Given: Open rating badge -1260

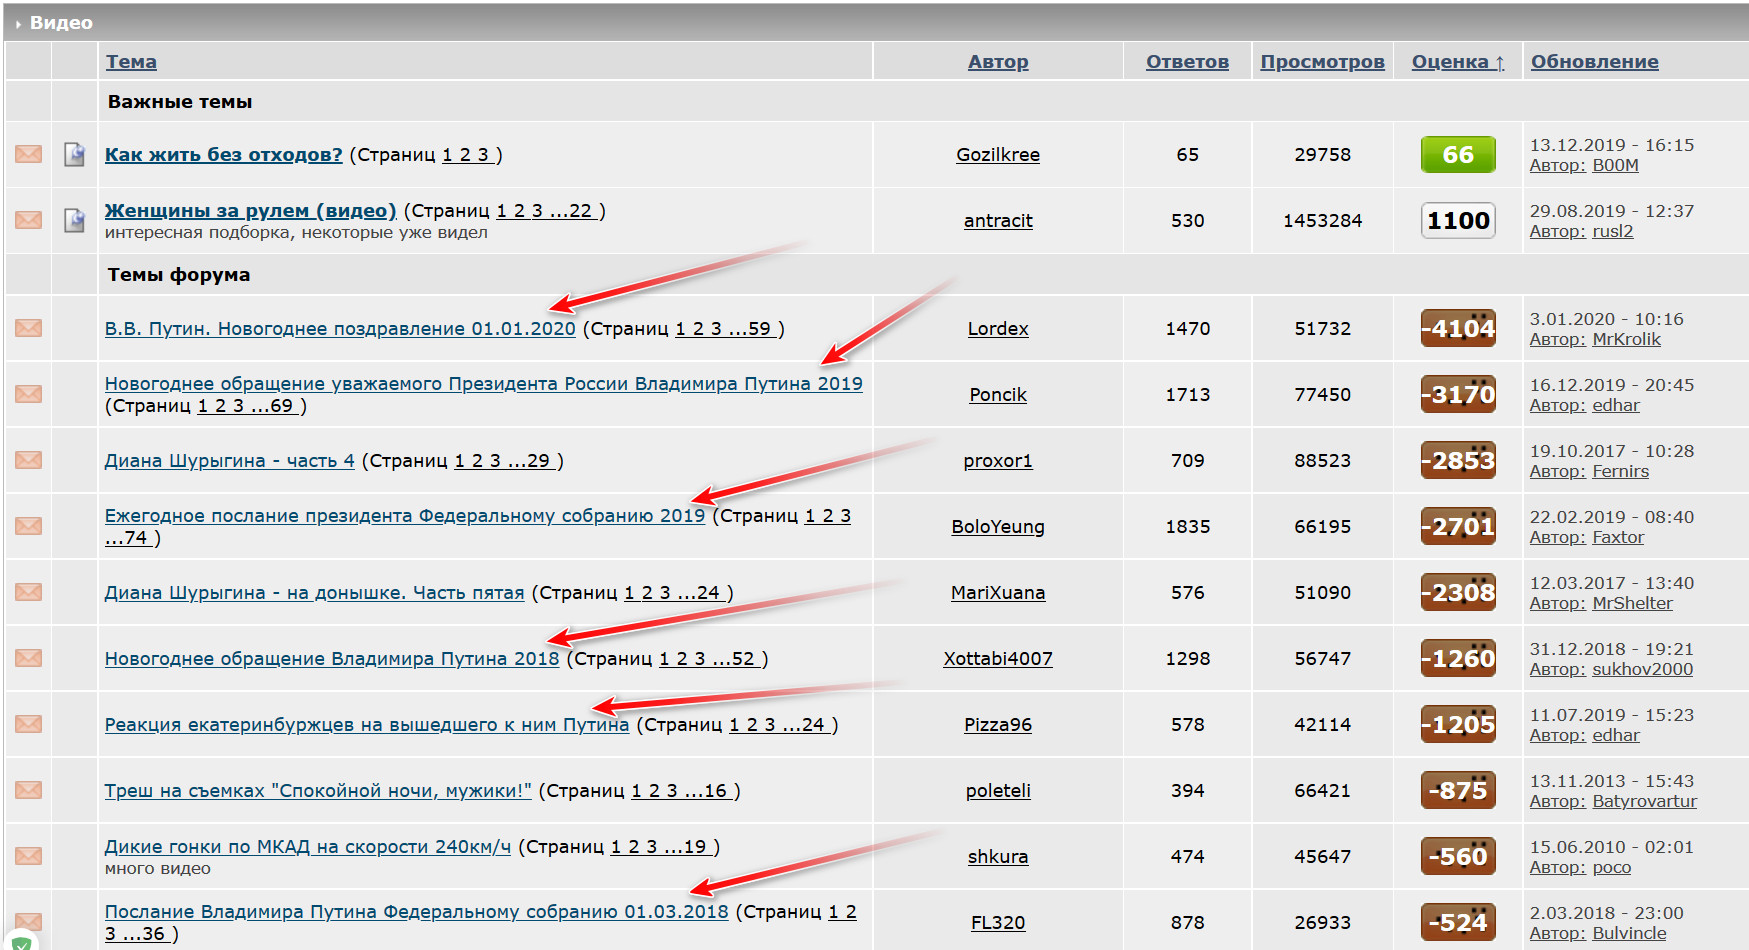Looking at the screenshot, I should pyautogui.click(x=1458, y=658).
